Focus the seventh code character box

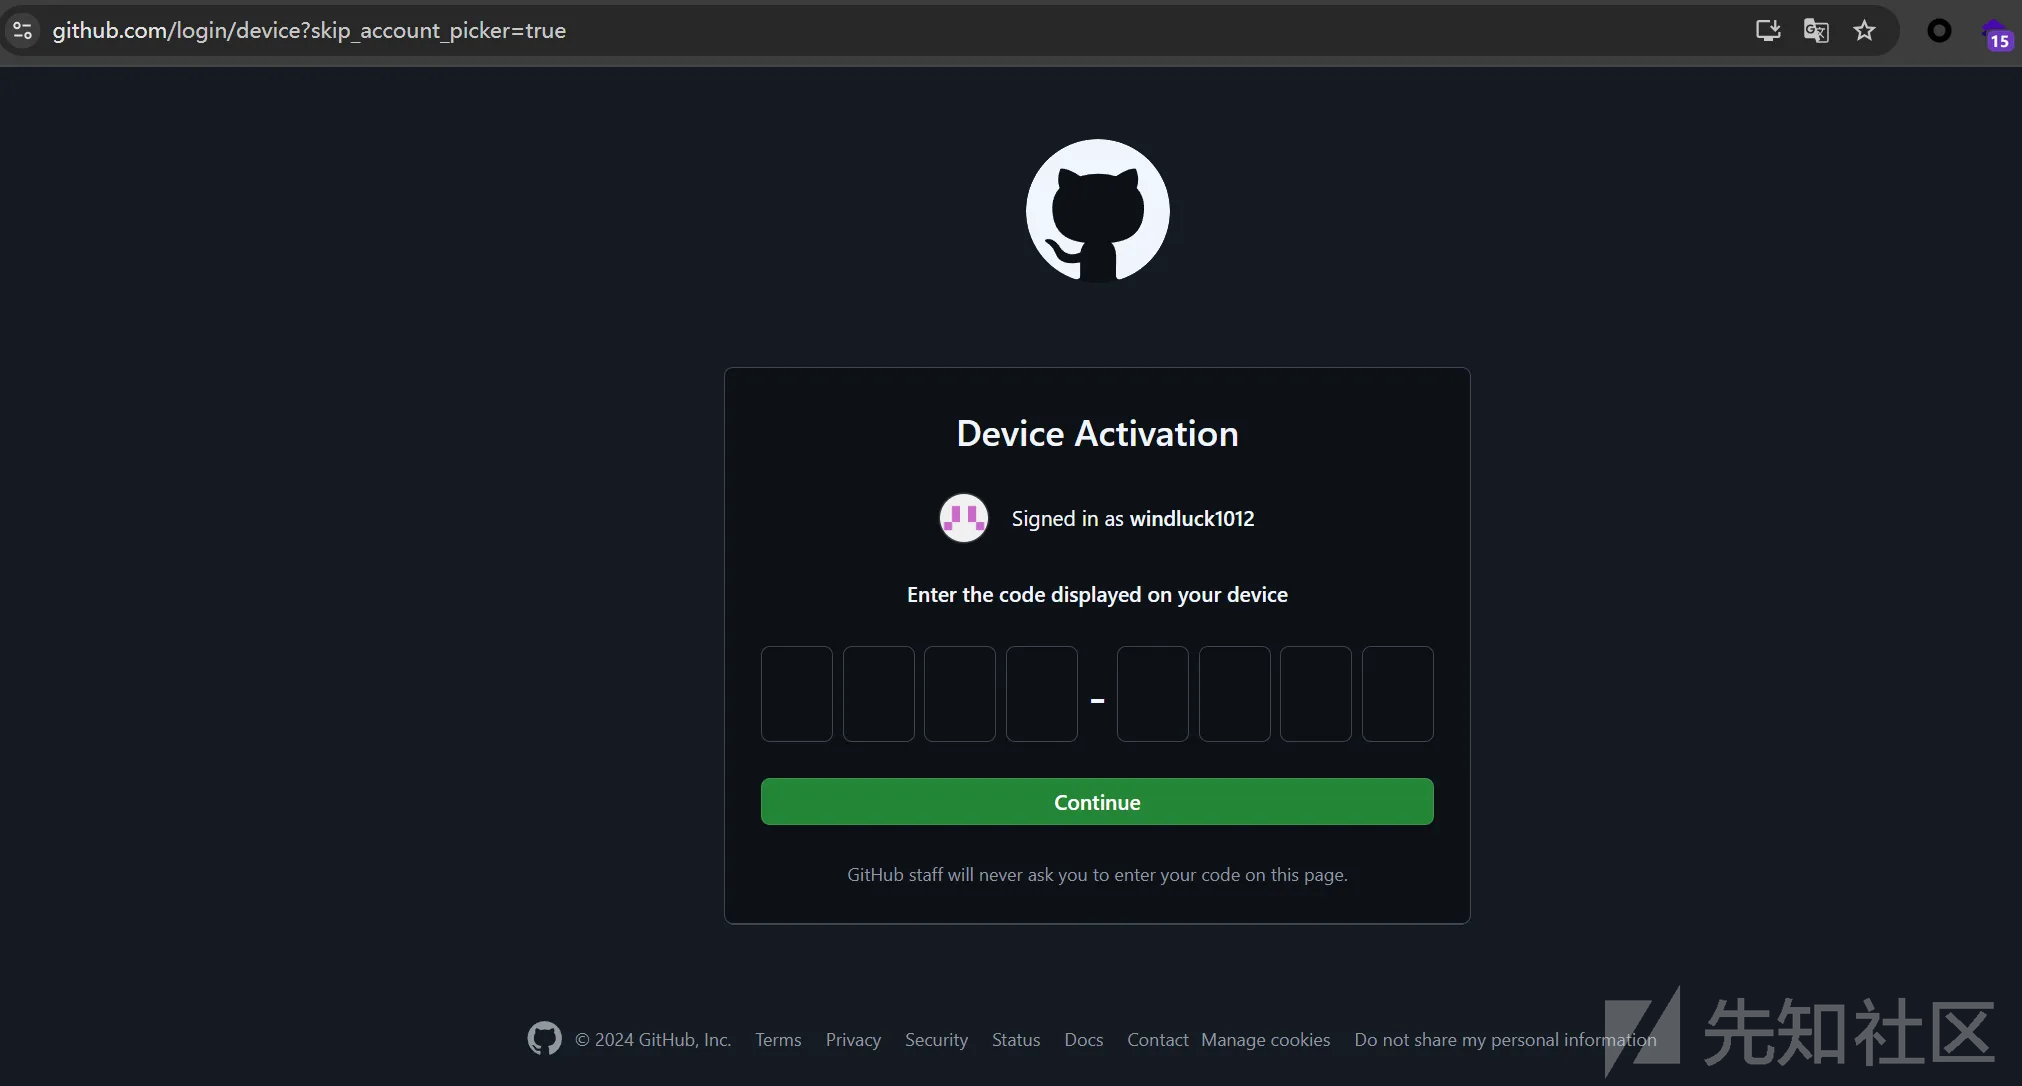(1316, 694)
